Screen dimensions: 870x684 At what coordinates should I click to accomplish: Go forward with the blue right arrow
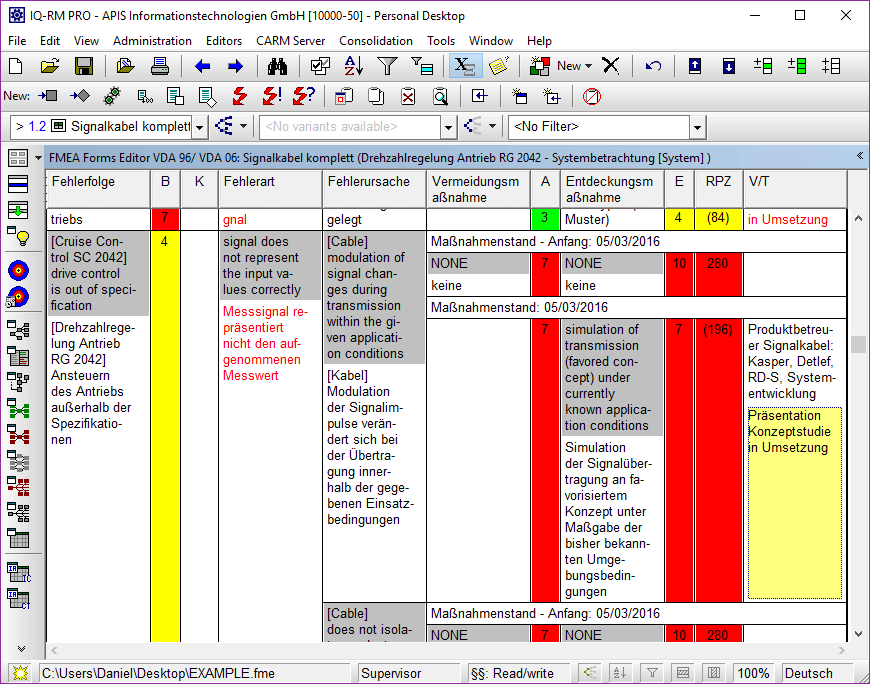click(236, 67)
